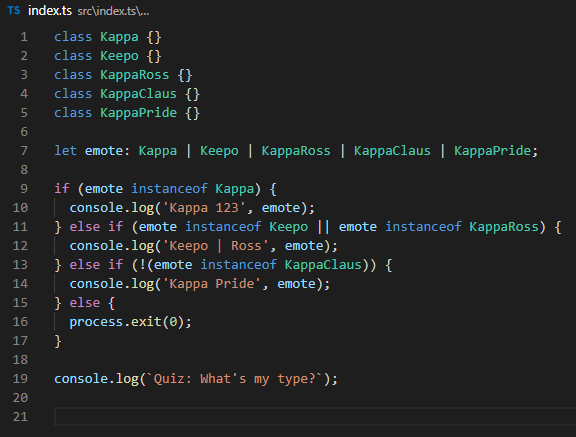Click the TS file icon in breadcrumb
Viewport: 576px width, 437px height.
pyautogui.click(x=14, y=11)
